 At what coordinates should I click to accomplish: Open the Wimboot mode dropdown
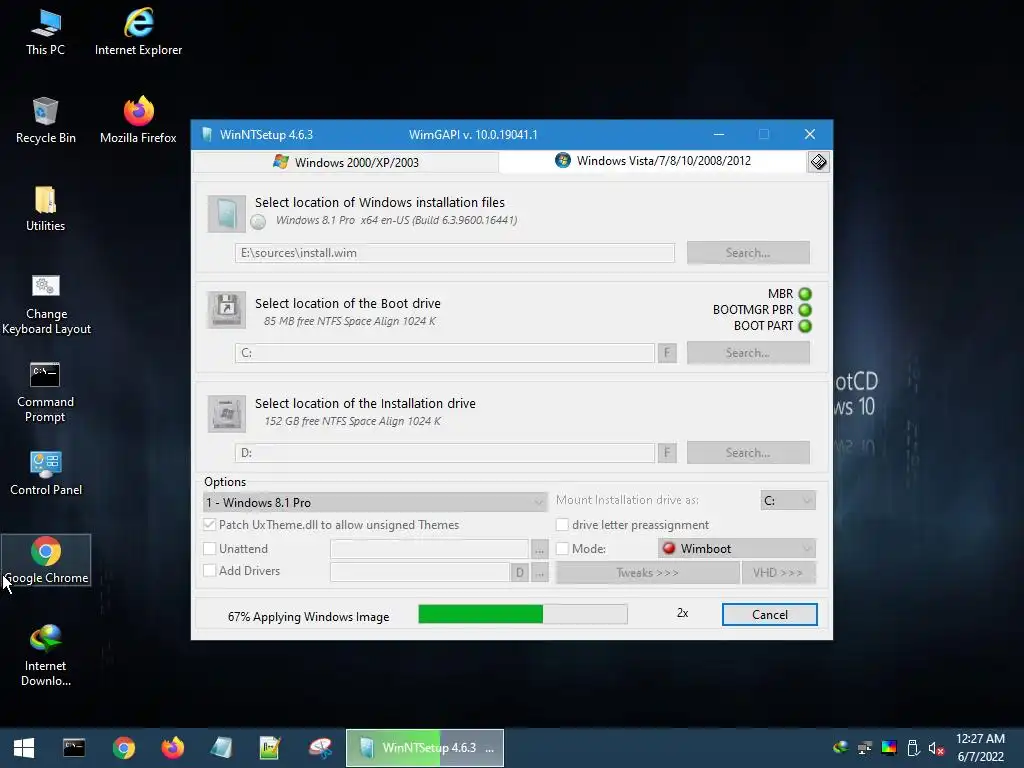[x=737, y=549]
